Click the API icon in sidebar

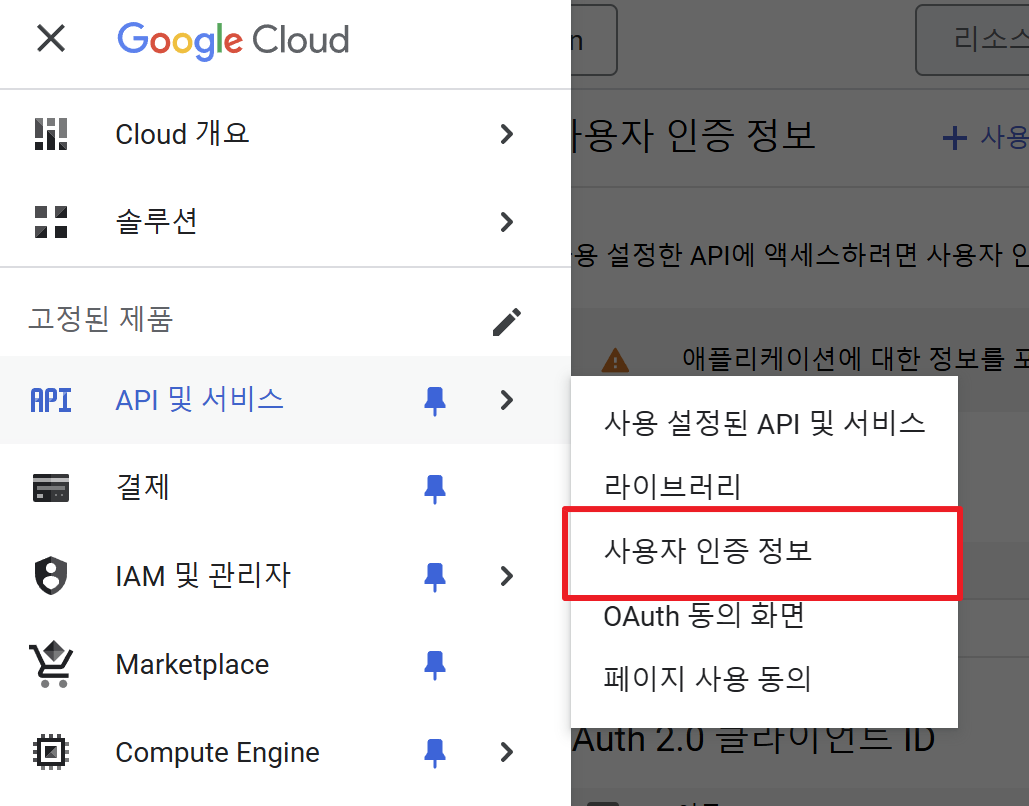(51, 400)
